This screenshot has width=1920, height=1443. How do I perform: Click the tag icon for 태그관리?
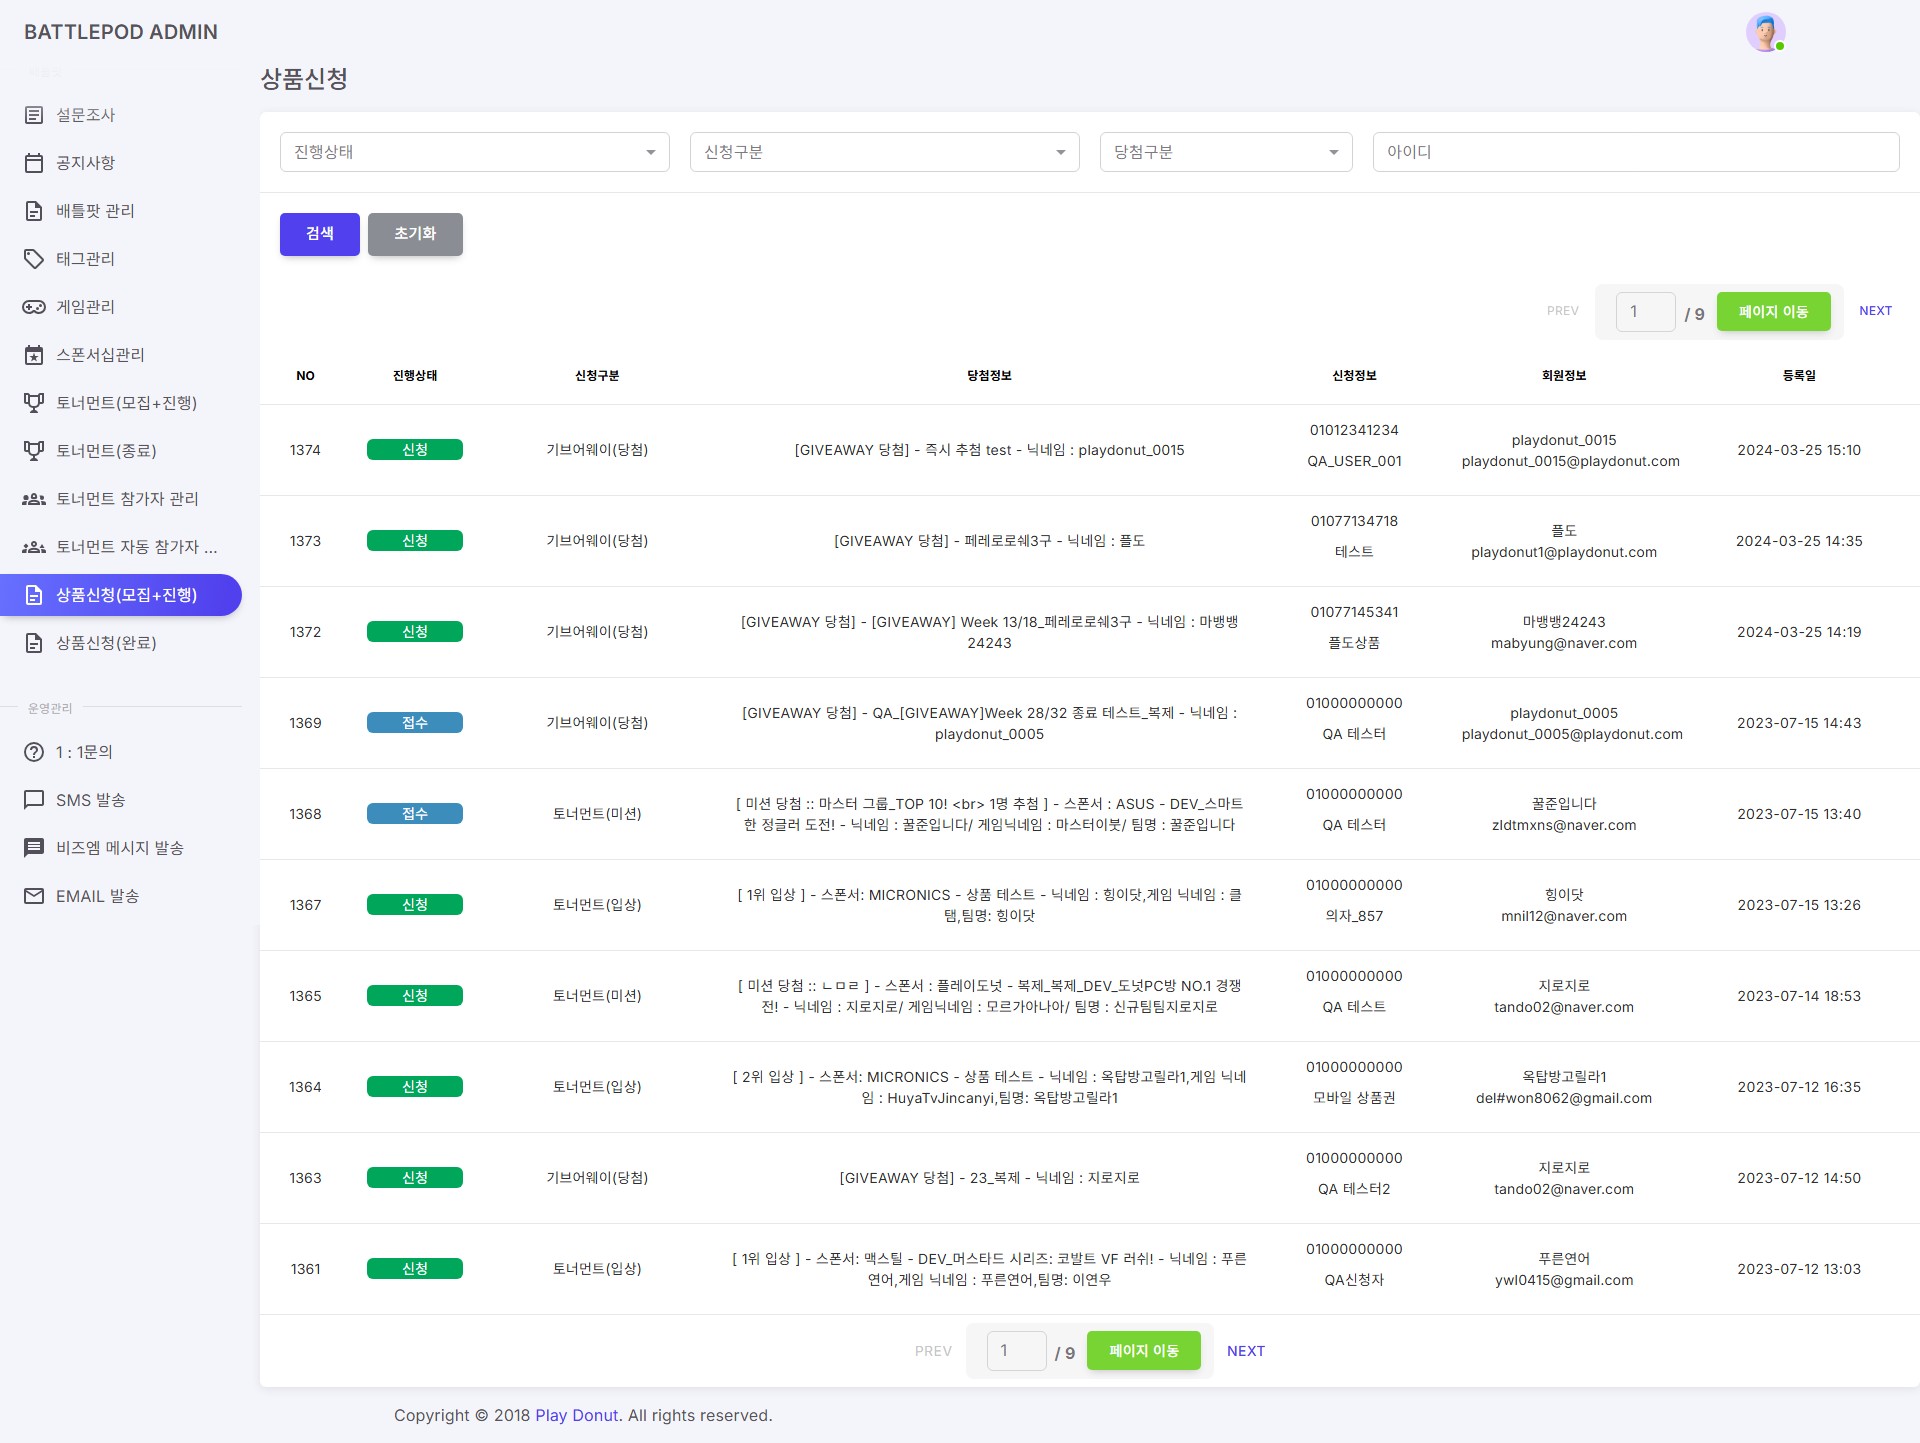click(x=34, y=259)
